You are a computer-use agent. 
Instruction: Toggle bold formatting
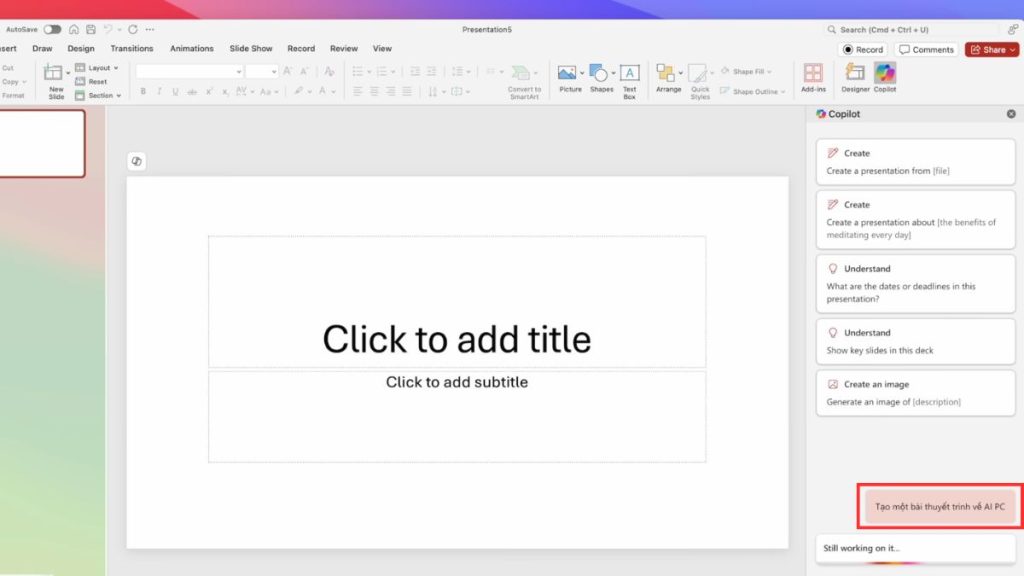tap(143, 92)
